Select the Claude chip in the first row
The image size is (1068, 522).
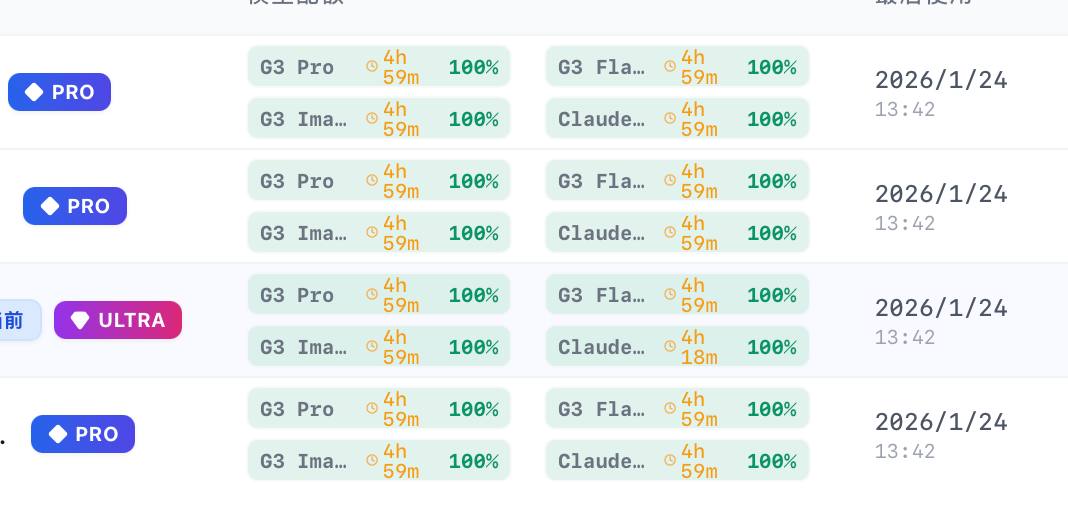[677, 119]
